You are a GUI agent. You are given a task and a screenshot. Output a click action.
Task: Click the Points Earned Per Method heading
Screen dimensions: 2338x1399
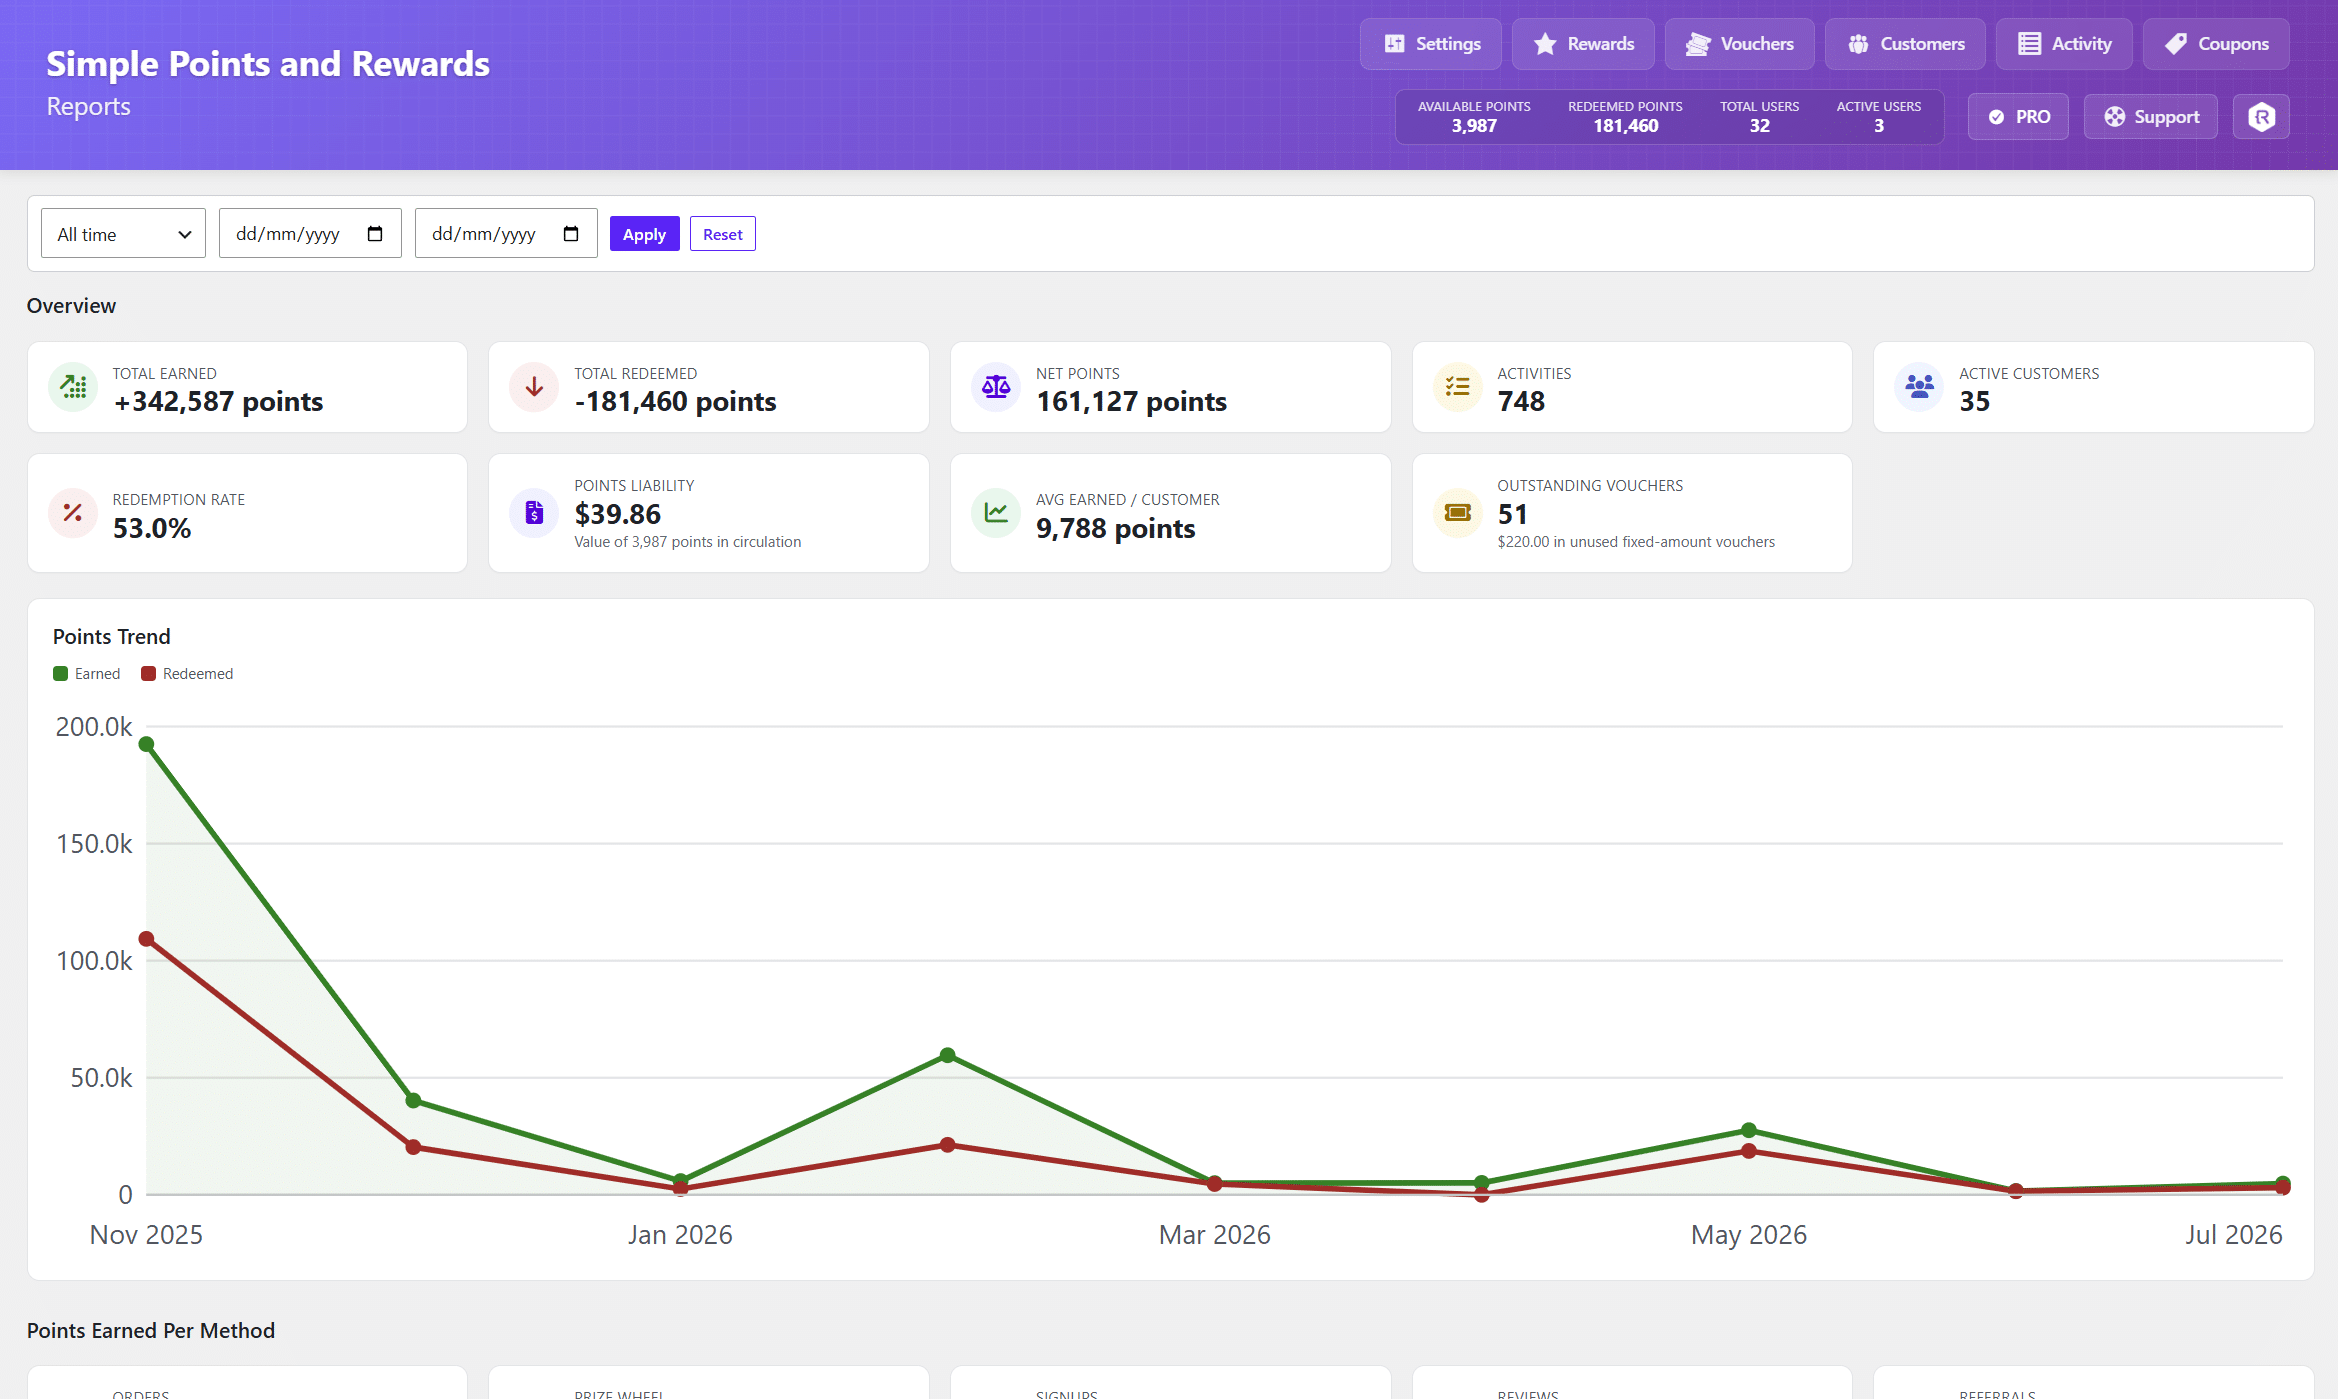(x=151, y=1331)
